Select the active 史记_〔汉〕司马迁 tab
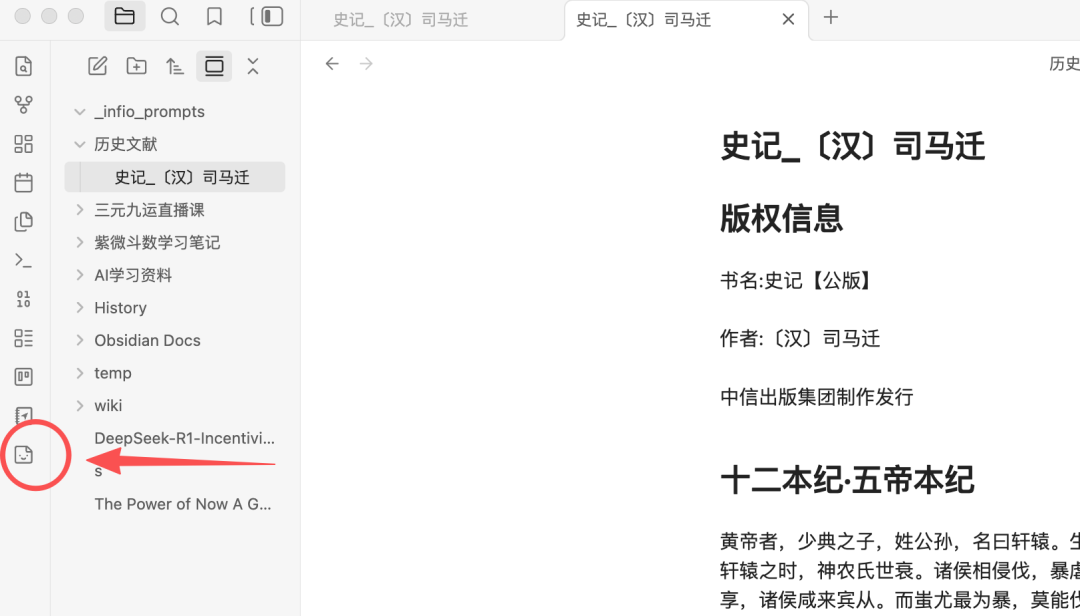 coord(643,20)
